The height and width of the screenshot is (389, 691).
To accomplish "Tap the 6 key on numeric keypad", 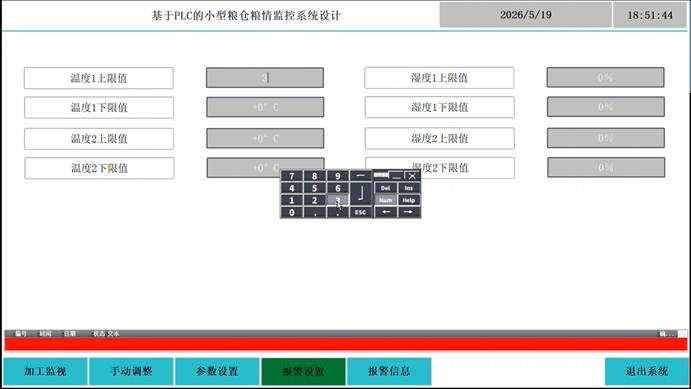I will click(338, 188).
